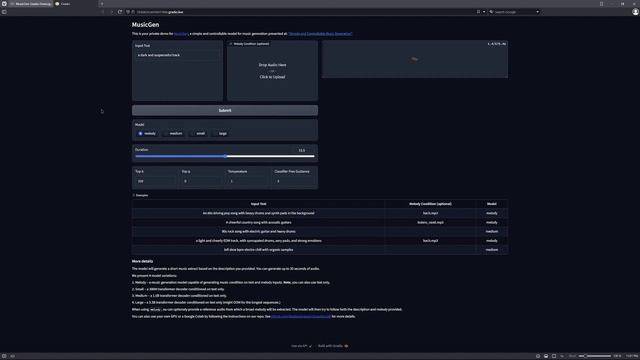
Task: Click the Top-k number field
Action: point(155,181)
